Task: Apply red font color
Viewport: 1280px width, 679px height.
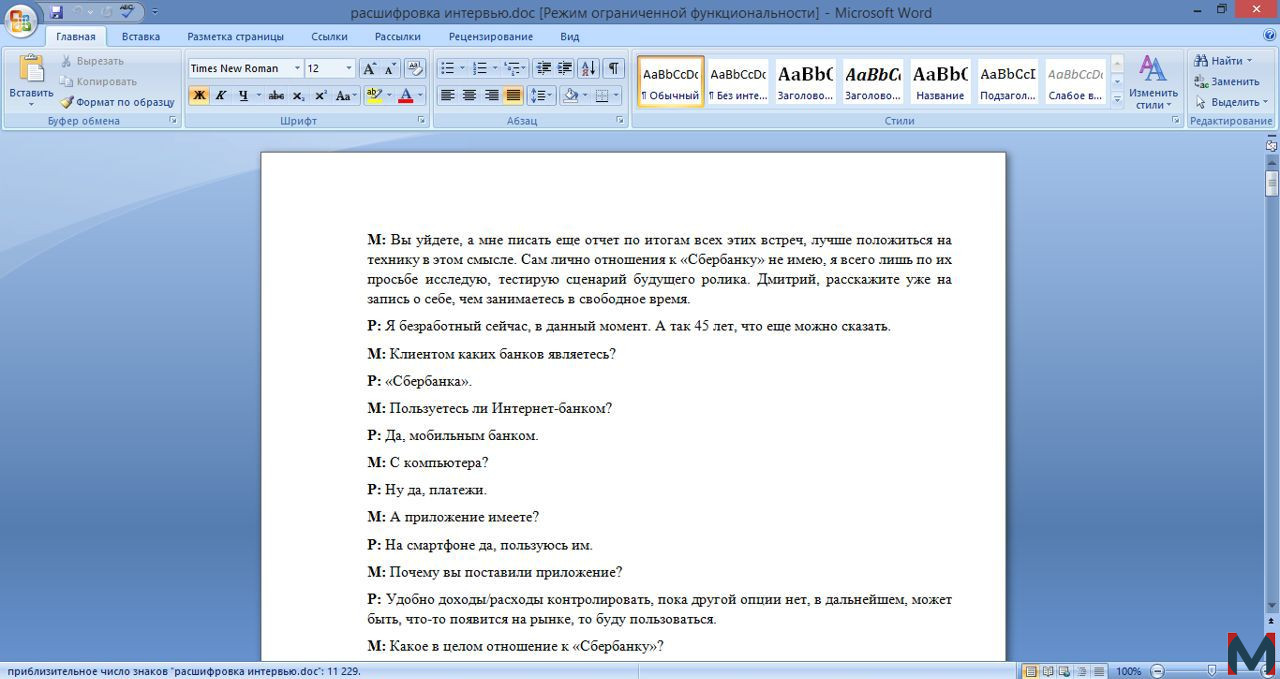Action: tap(405, 96)
